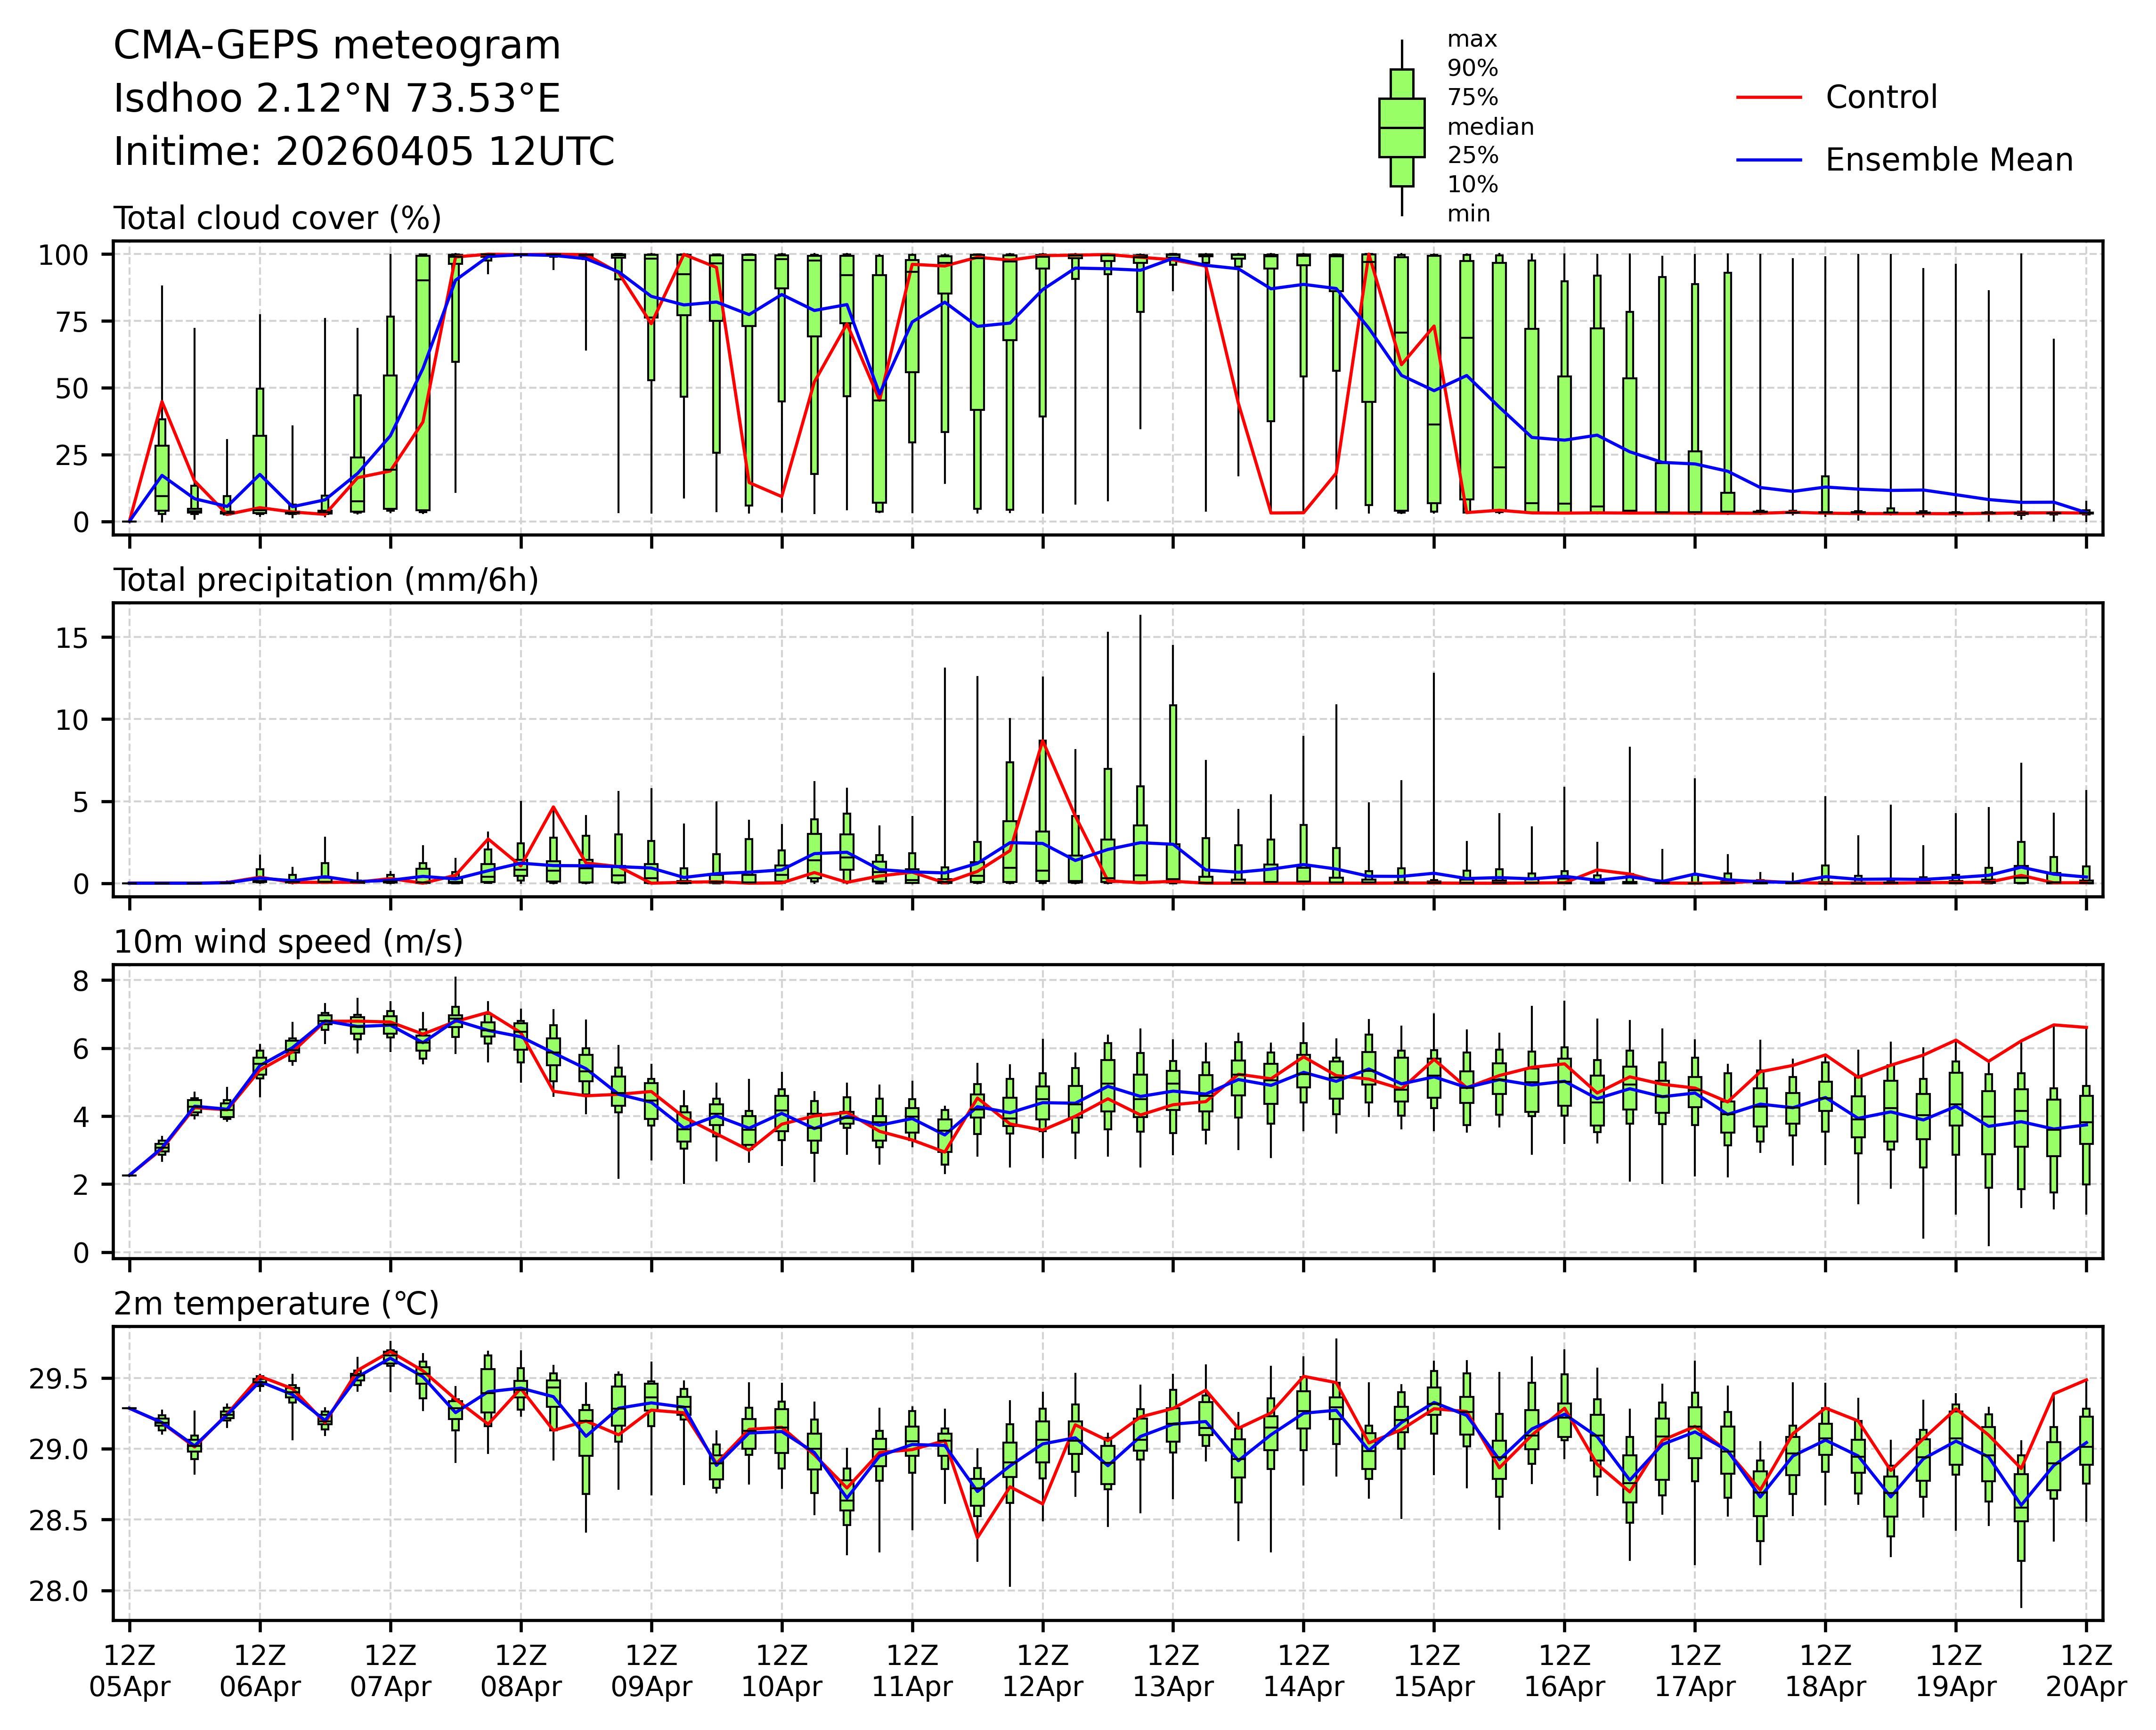Click the green box-plot legend symbol
The image size is (2156, 1730).
pos(1401,128)
